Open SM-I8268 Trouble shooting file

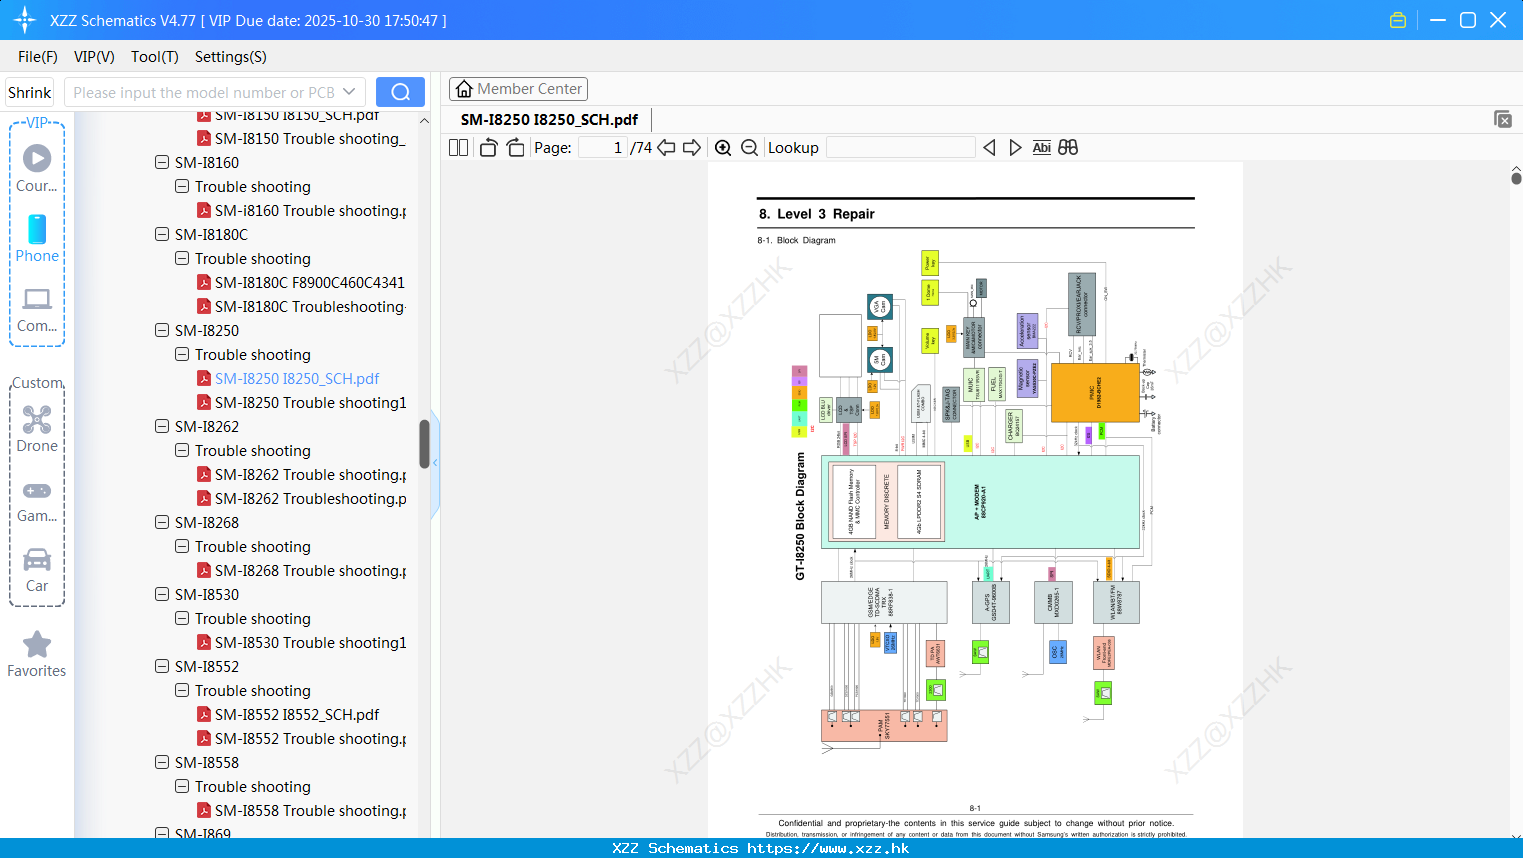point(310,570)
